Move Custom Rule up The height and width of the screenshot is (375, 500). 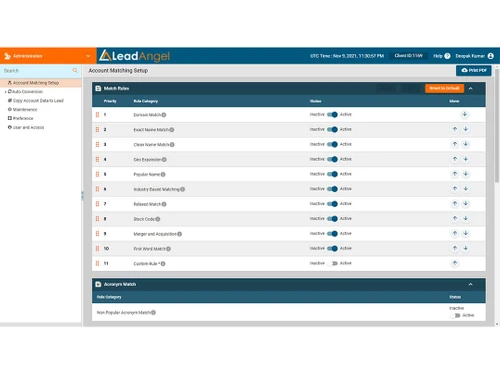click(x=455, y=263)
